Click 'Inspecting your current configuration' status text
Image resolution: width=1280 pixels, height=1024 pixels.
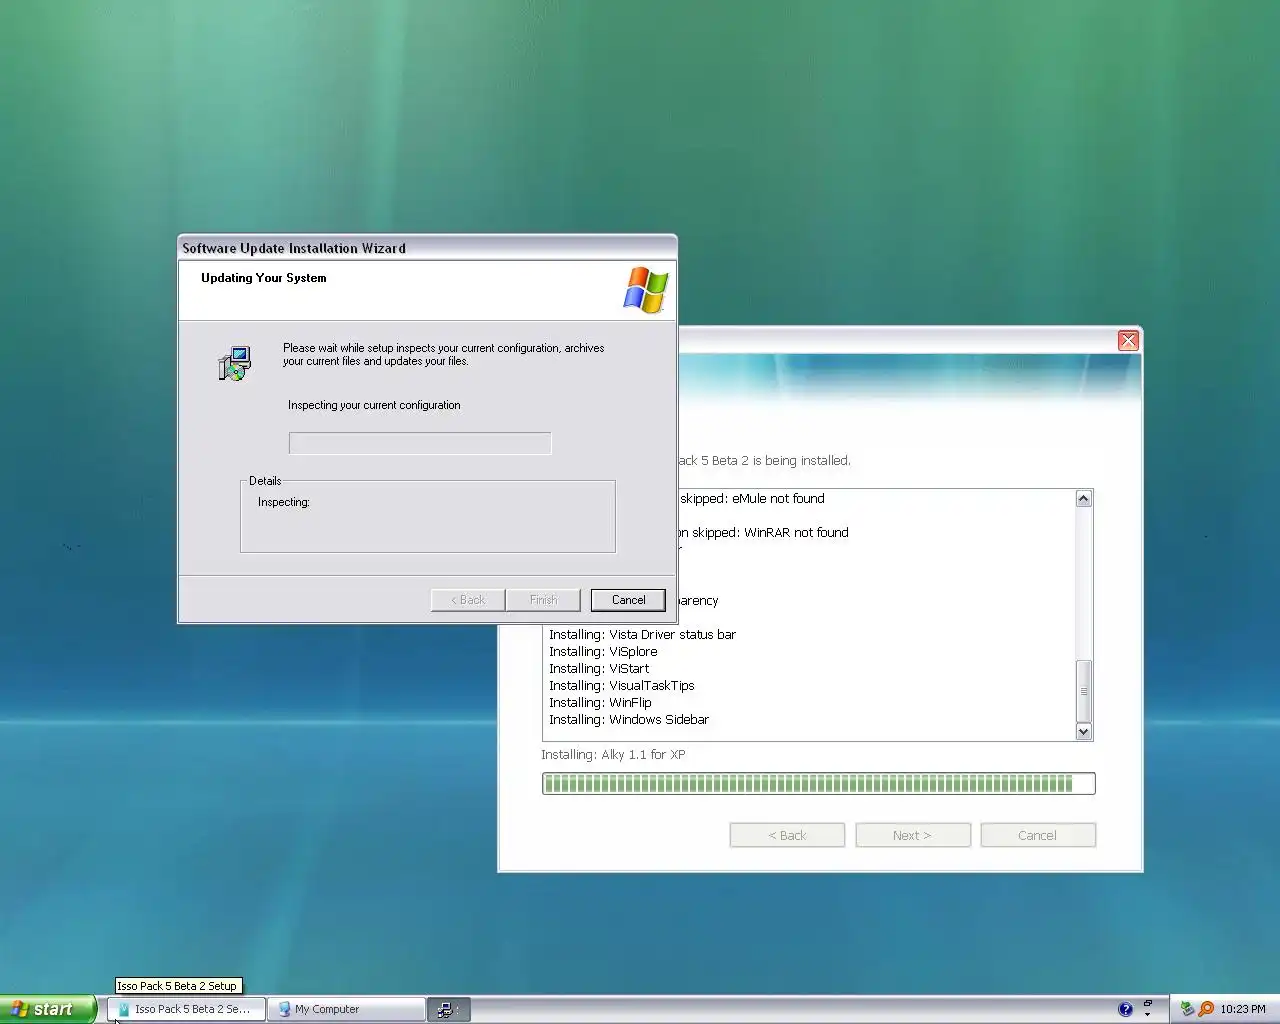click(x=374, y=405)
